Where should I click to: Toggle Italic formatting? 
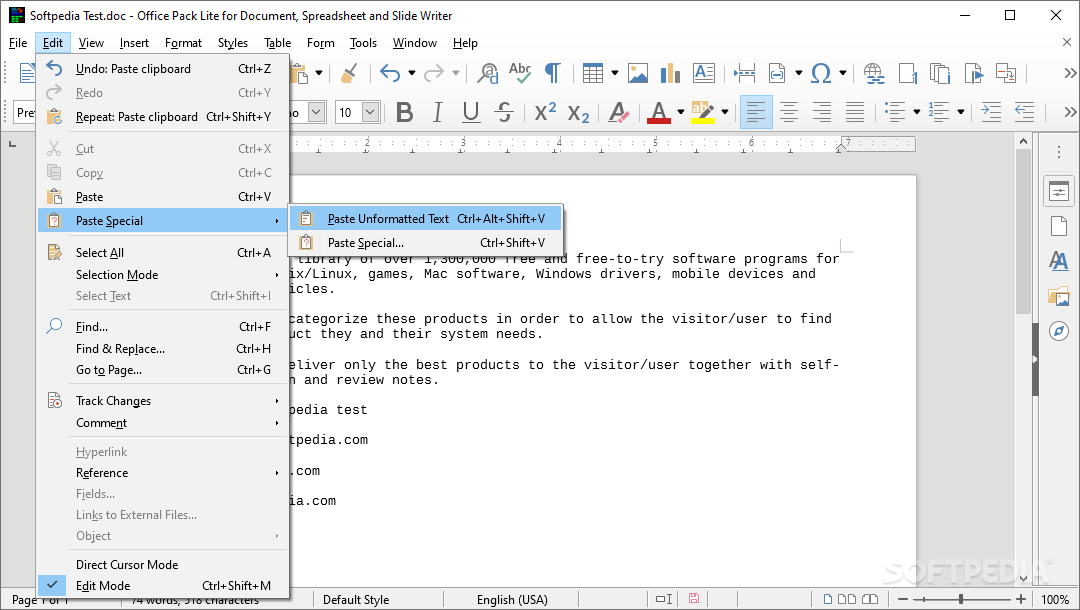437,112
